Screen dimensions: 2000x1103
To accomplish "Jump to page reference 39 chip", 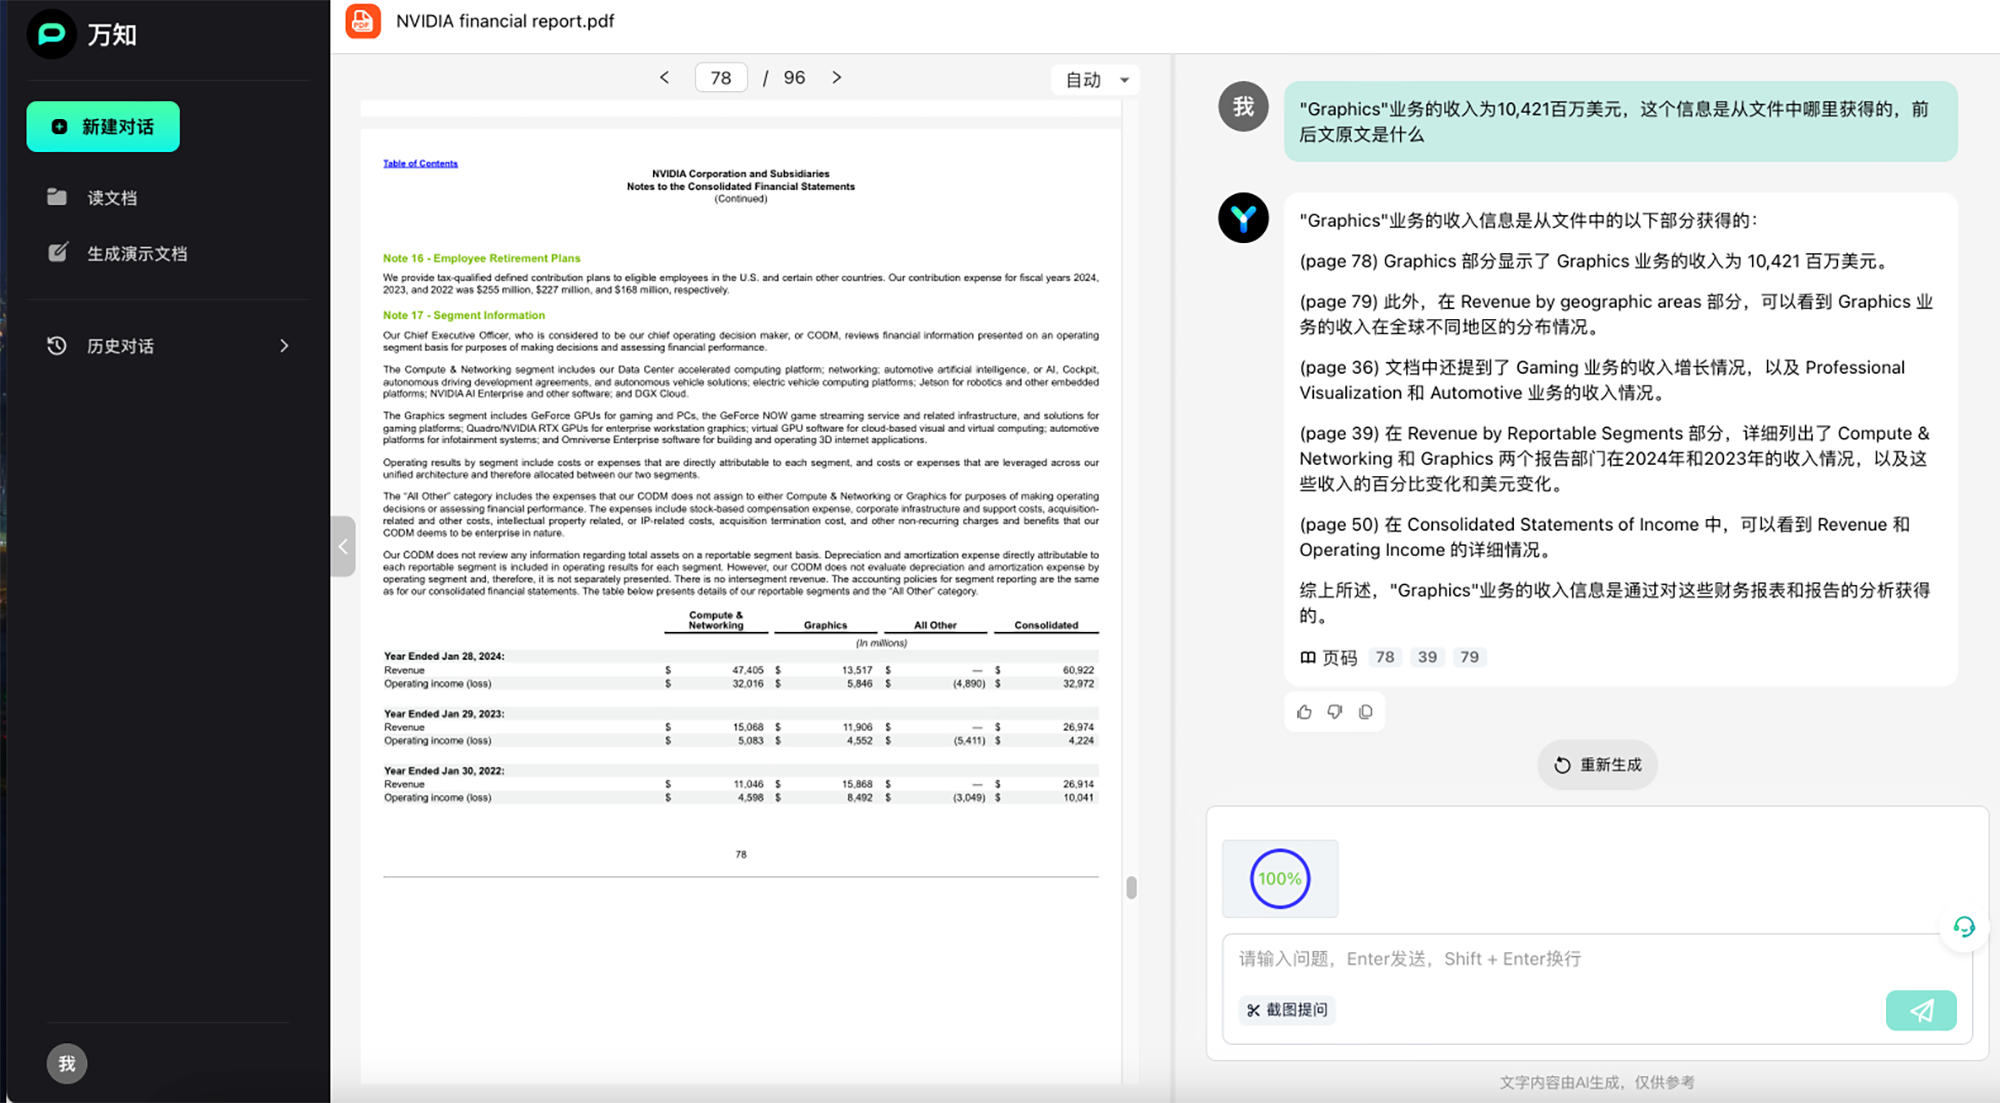I will (x=1427, y=657).
